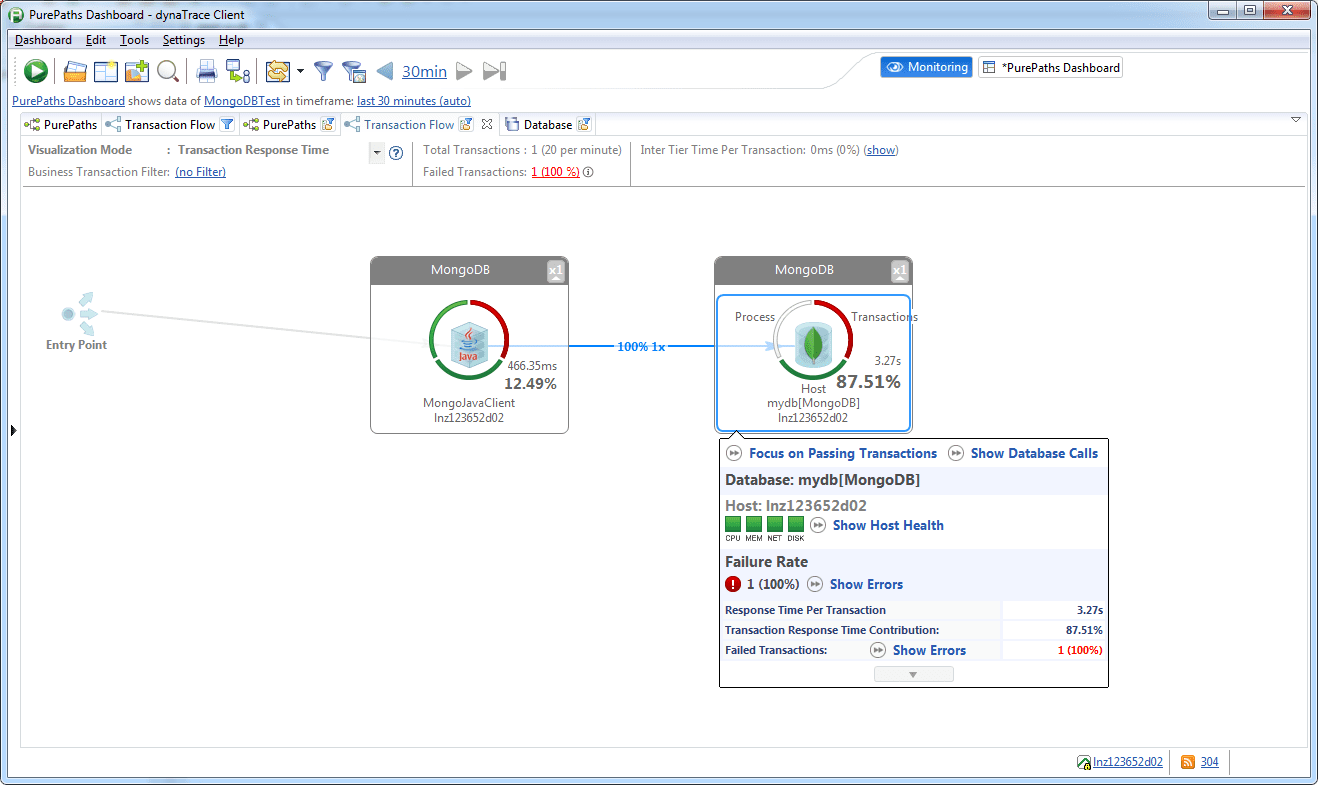Click failed transactions 1 (100 %) link
The image size is (1318, 785).
tap(555, 172)
